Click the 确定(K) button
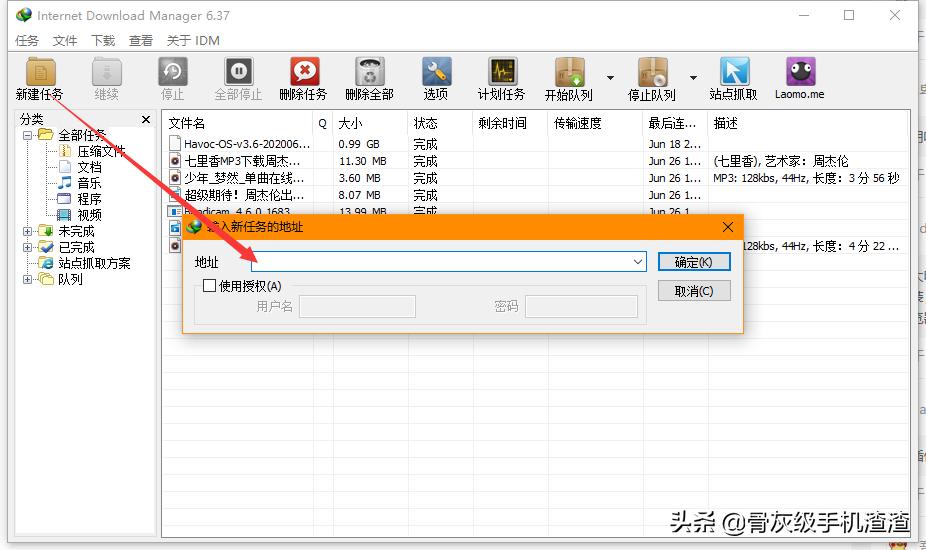This screenshot has width=926, height=550. point(694,262)
